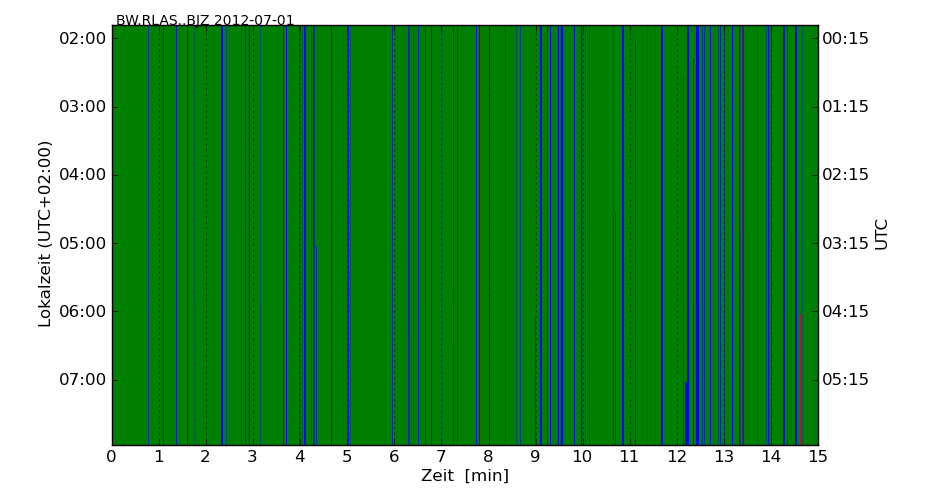
Task: Click the 03:00 local time tick label
Action: coord(82,107)
